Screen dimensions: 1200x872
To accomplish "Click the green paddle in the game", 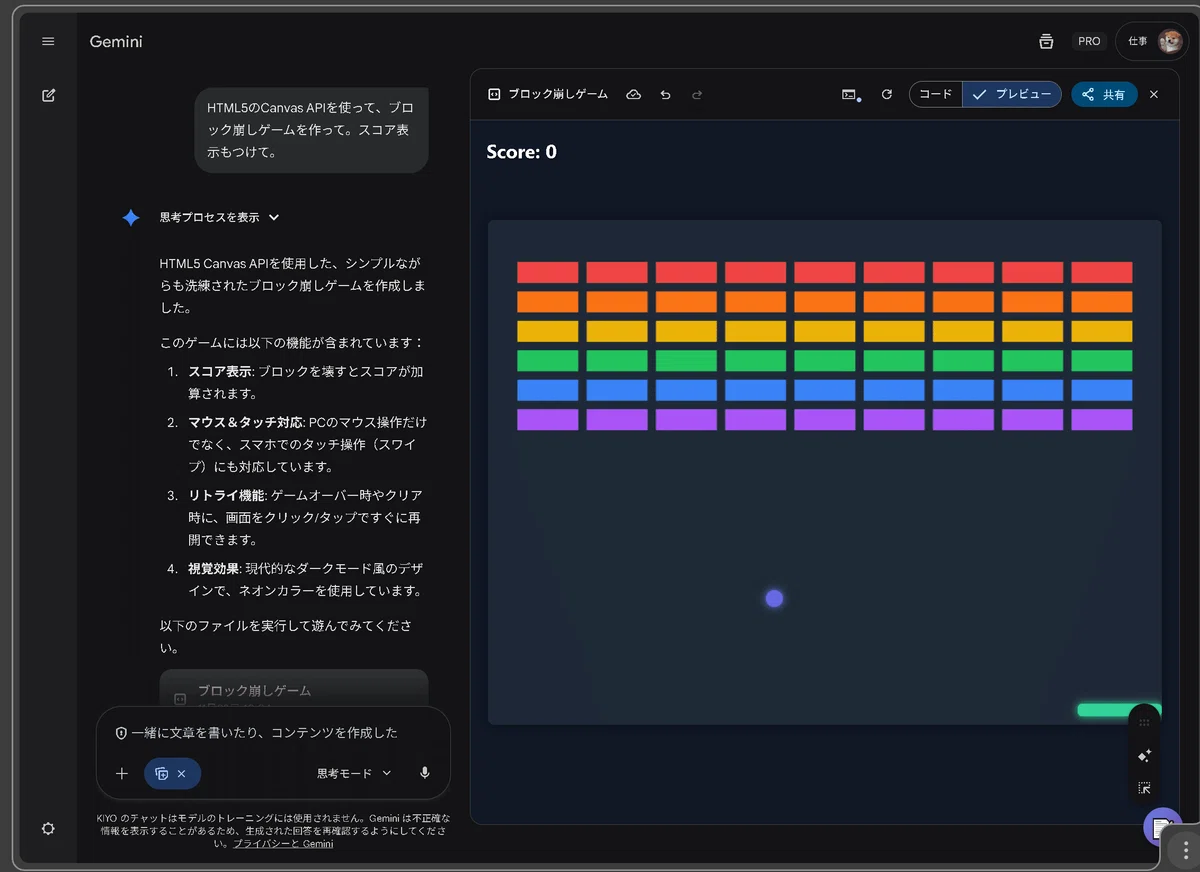I will tap(1119, 709).
